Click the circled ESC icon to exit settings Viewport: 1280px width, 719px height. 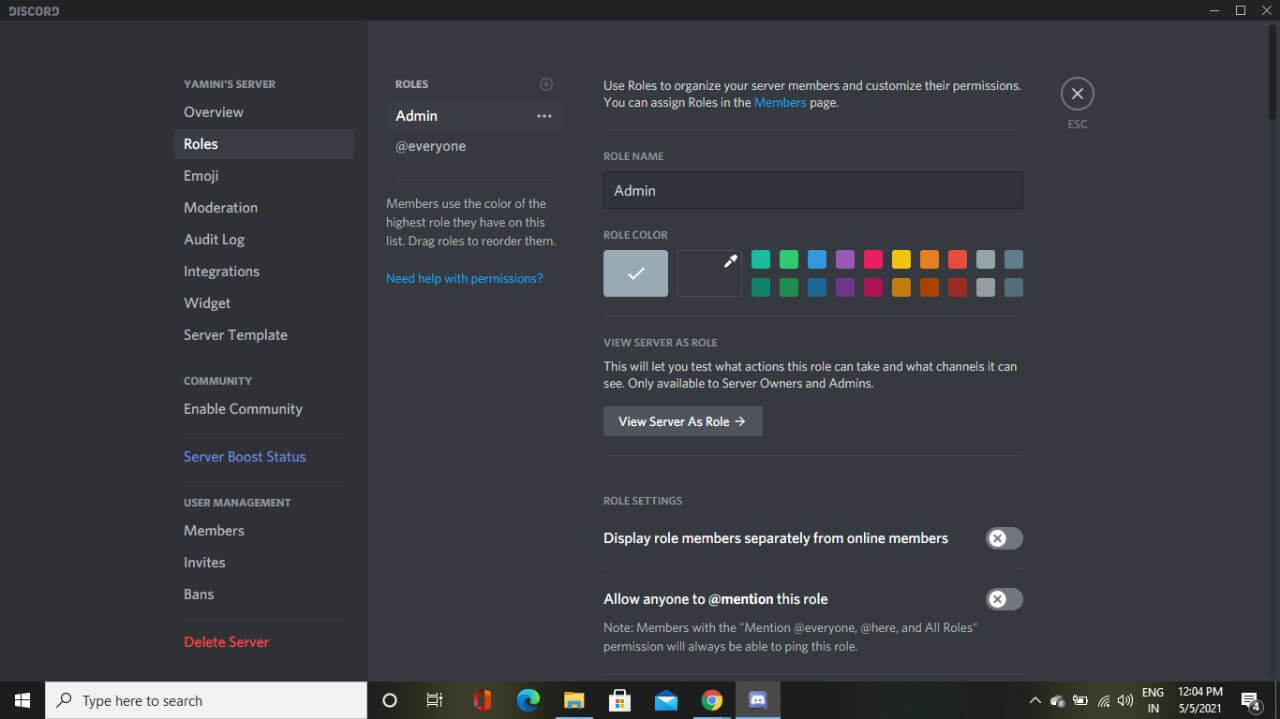coord(1077,93)
